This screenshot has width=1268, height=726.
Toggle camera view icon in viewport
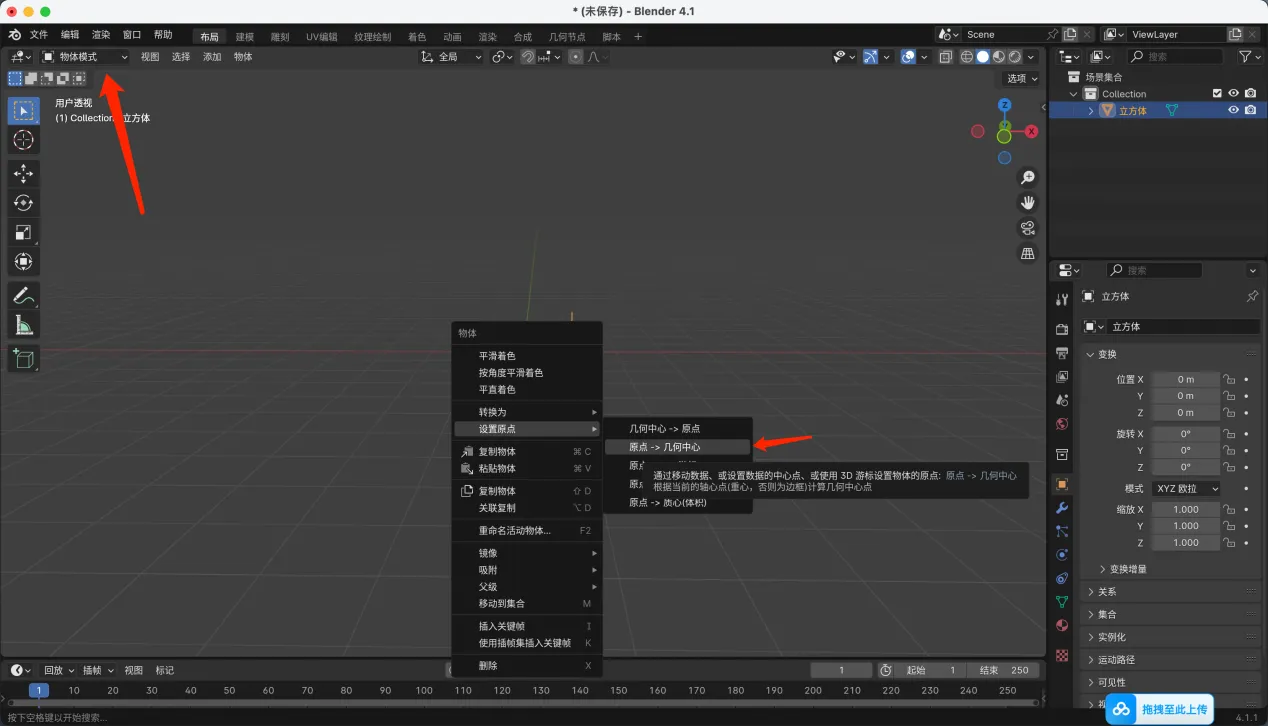[x=1027, y=228]
